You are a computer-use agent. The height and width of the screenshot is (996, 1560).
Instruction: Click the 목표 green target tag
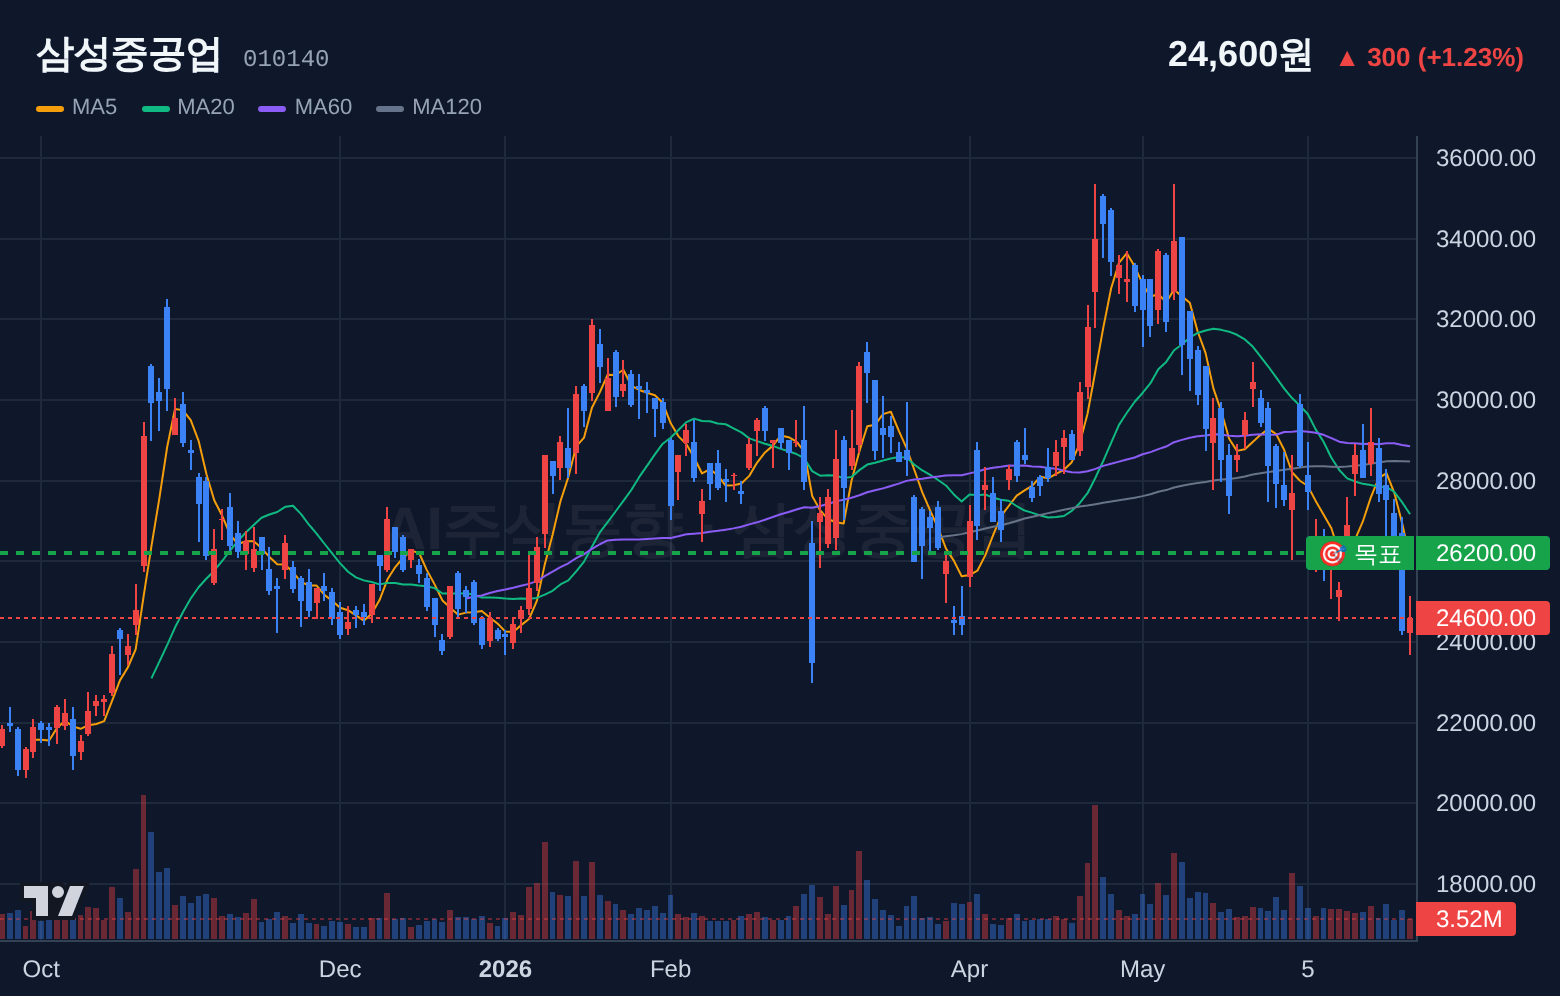[x=1360, y=553]
